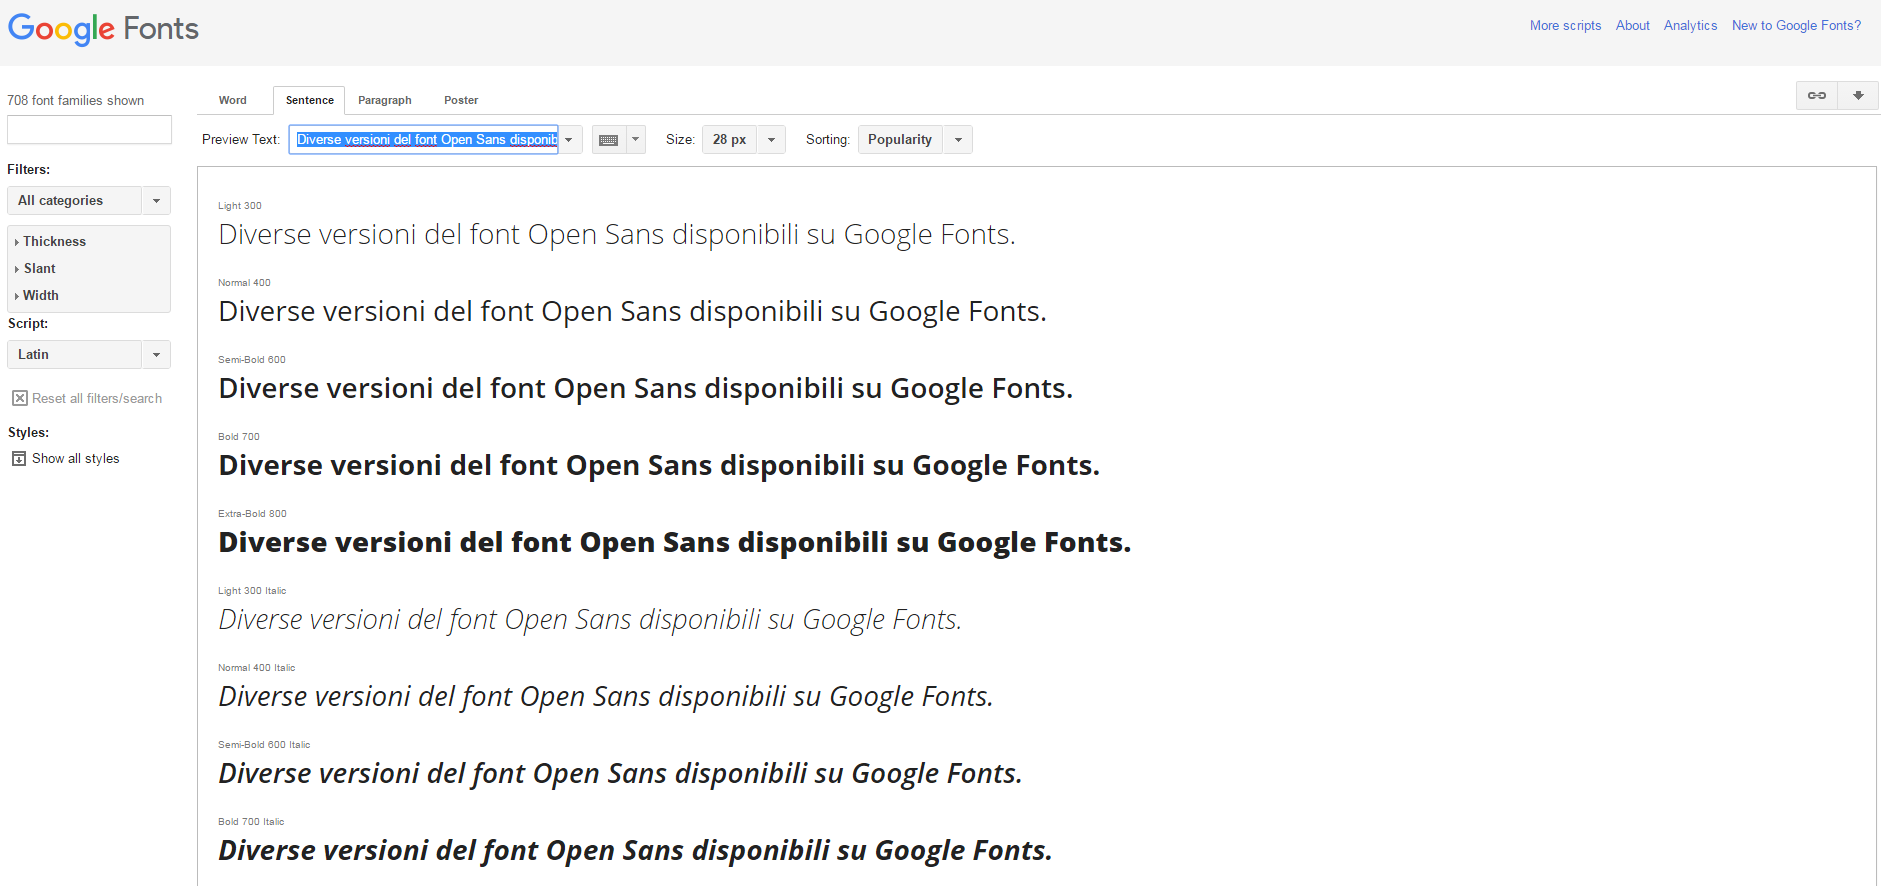Open the About link
1881x886 pixels.
click(x=1633, y=26)
